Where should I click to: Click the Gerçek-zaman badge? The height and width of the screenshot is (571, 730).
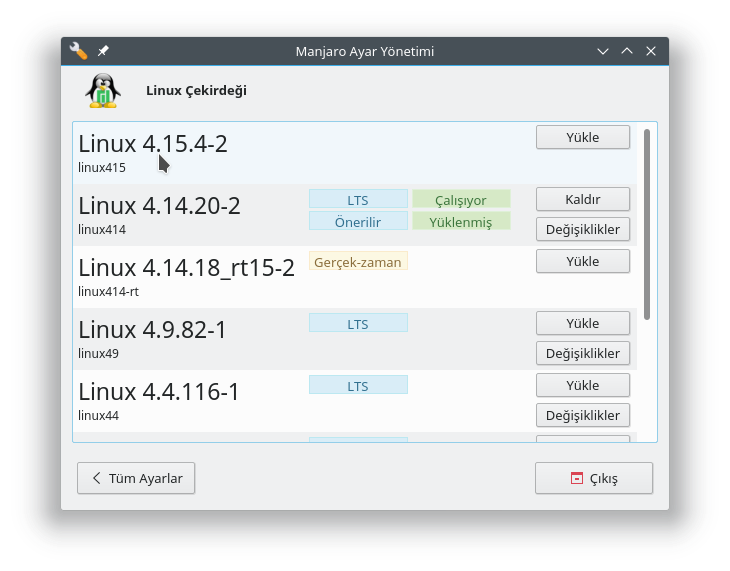[x=358, y=261]
